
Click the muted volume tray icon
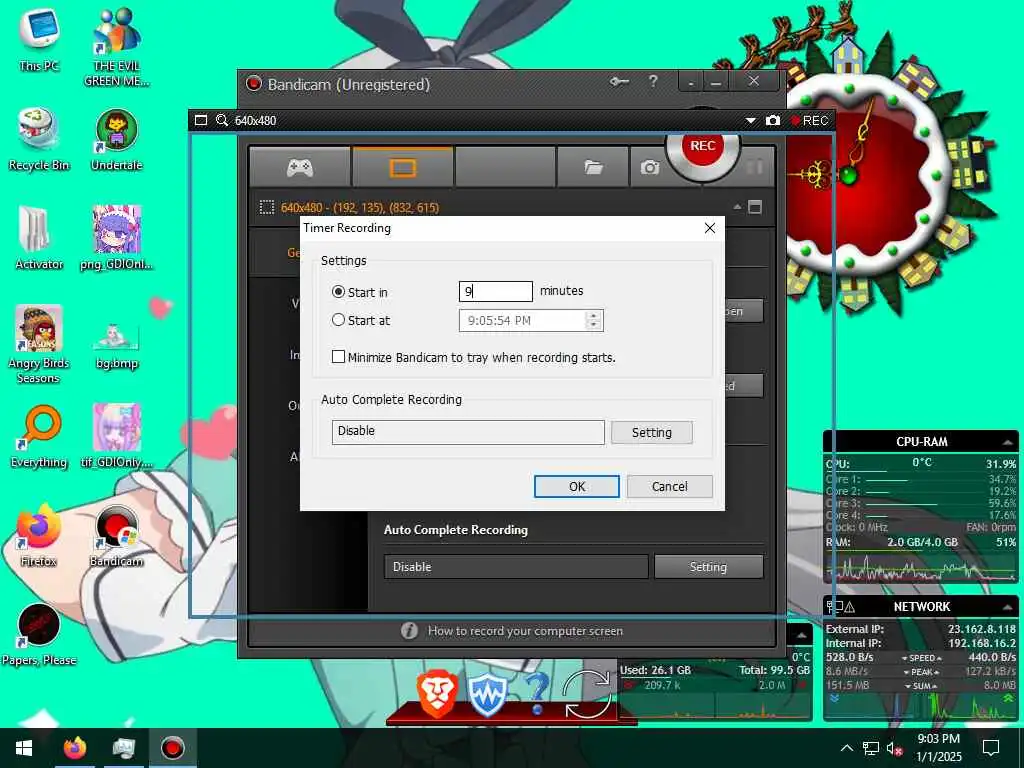pyautogui.click(x=895, y=748)
